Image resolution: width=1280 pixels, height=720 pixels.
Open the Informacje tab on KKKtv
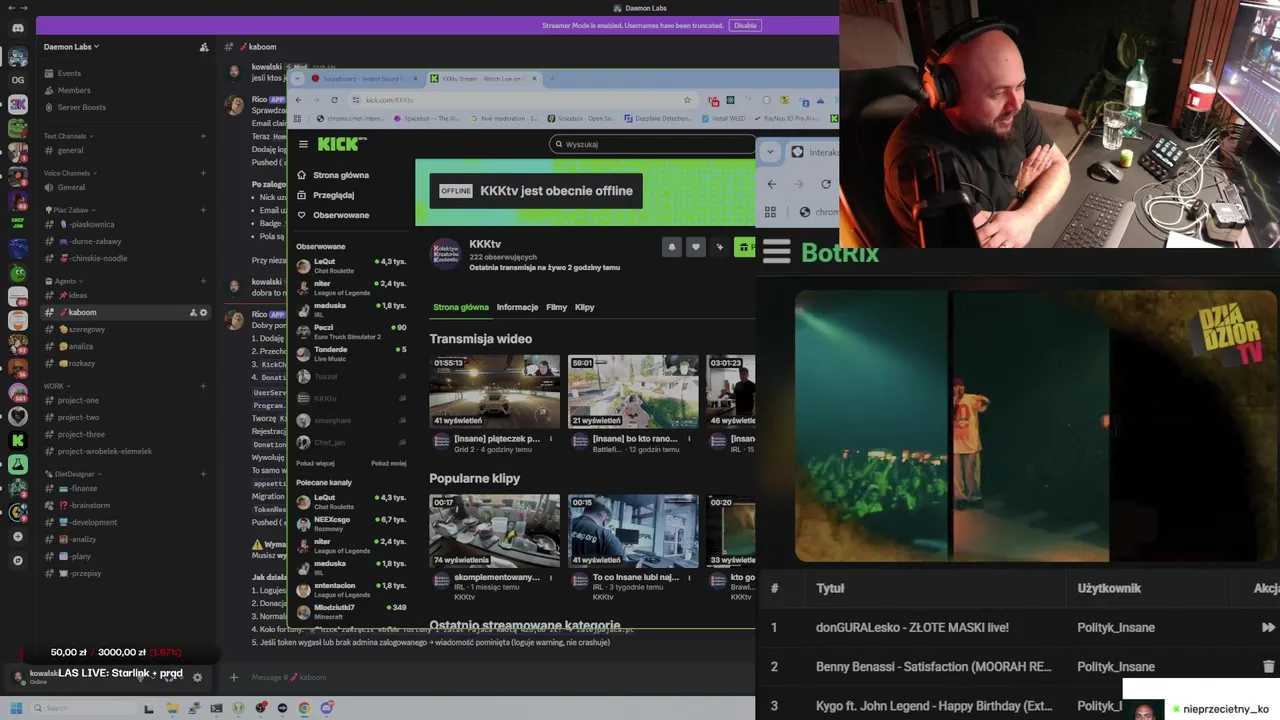coord(517,307)
